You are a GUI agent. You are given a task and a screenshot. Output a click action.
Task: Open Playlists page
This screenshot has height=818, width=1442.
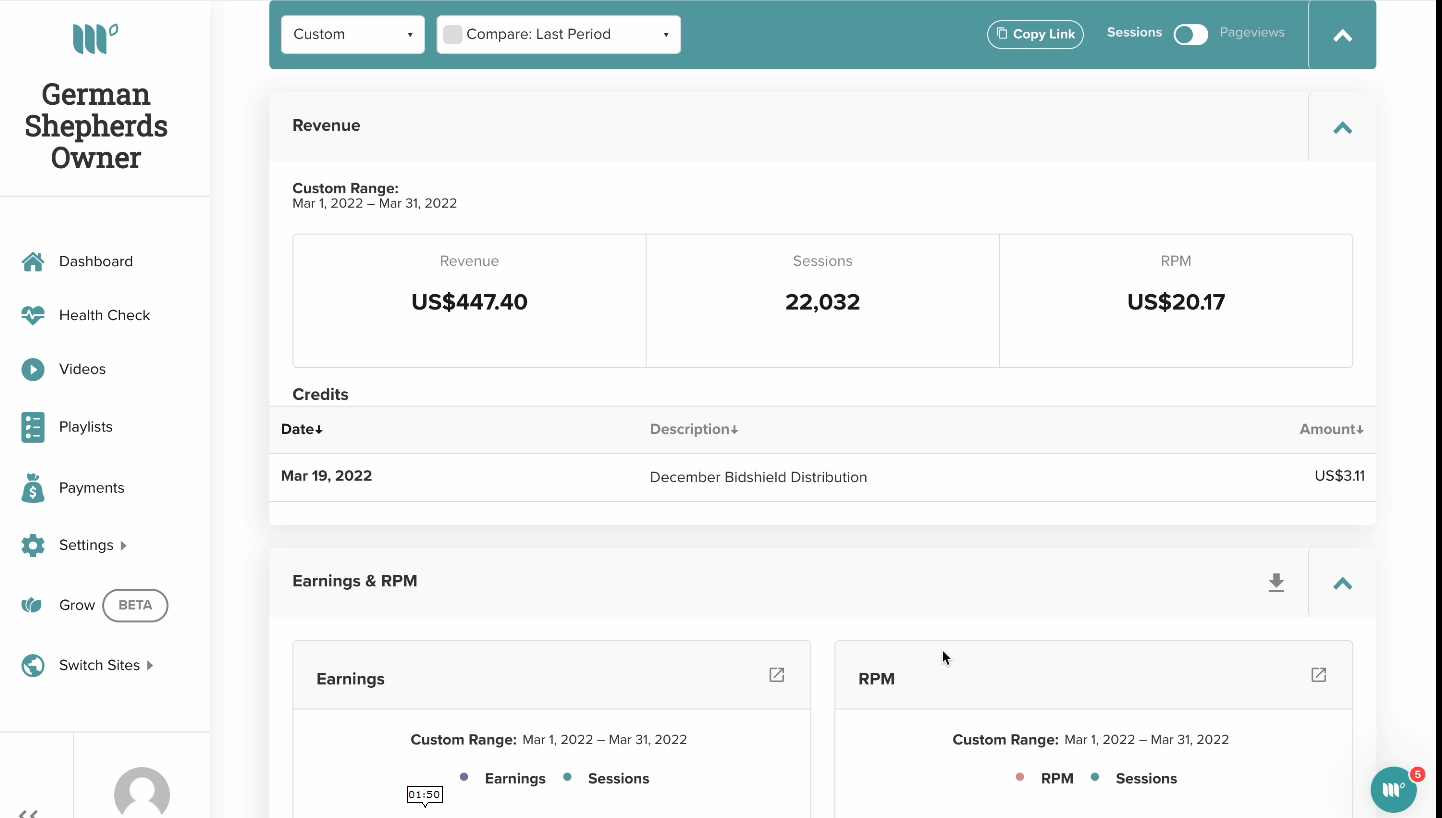[x=85, y=426]
